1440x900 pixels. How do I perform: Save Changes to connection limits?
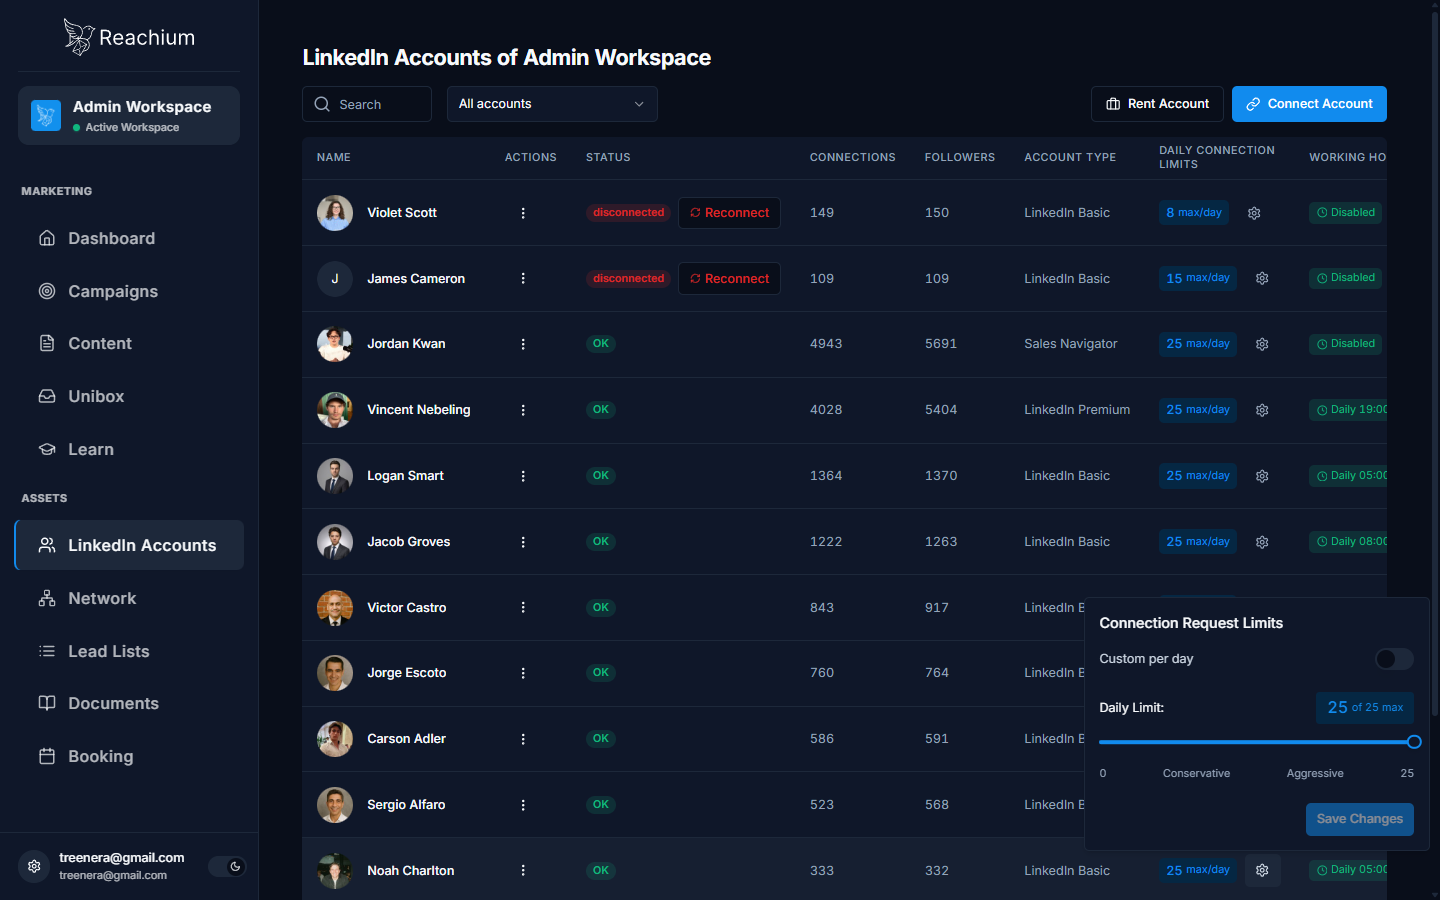(x=1360, y=819)
